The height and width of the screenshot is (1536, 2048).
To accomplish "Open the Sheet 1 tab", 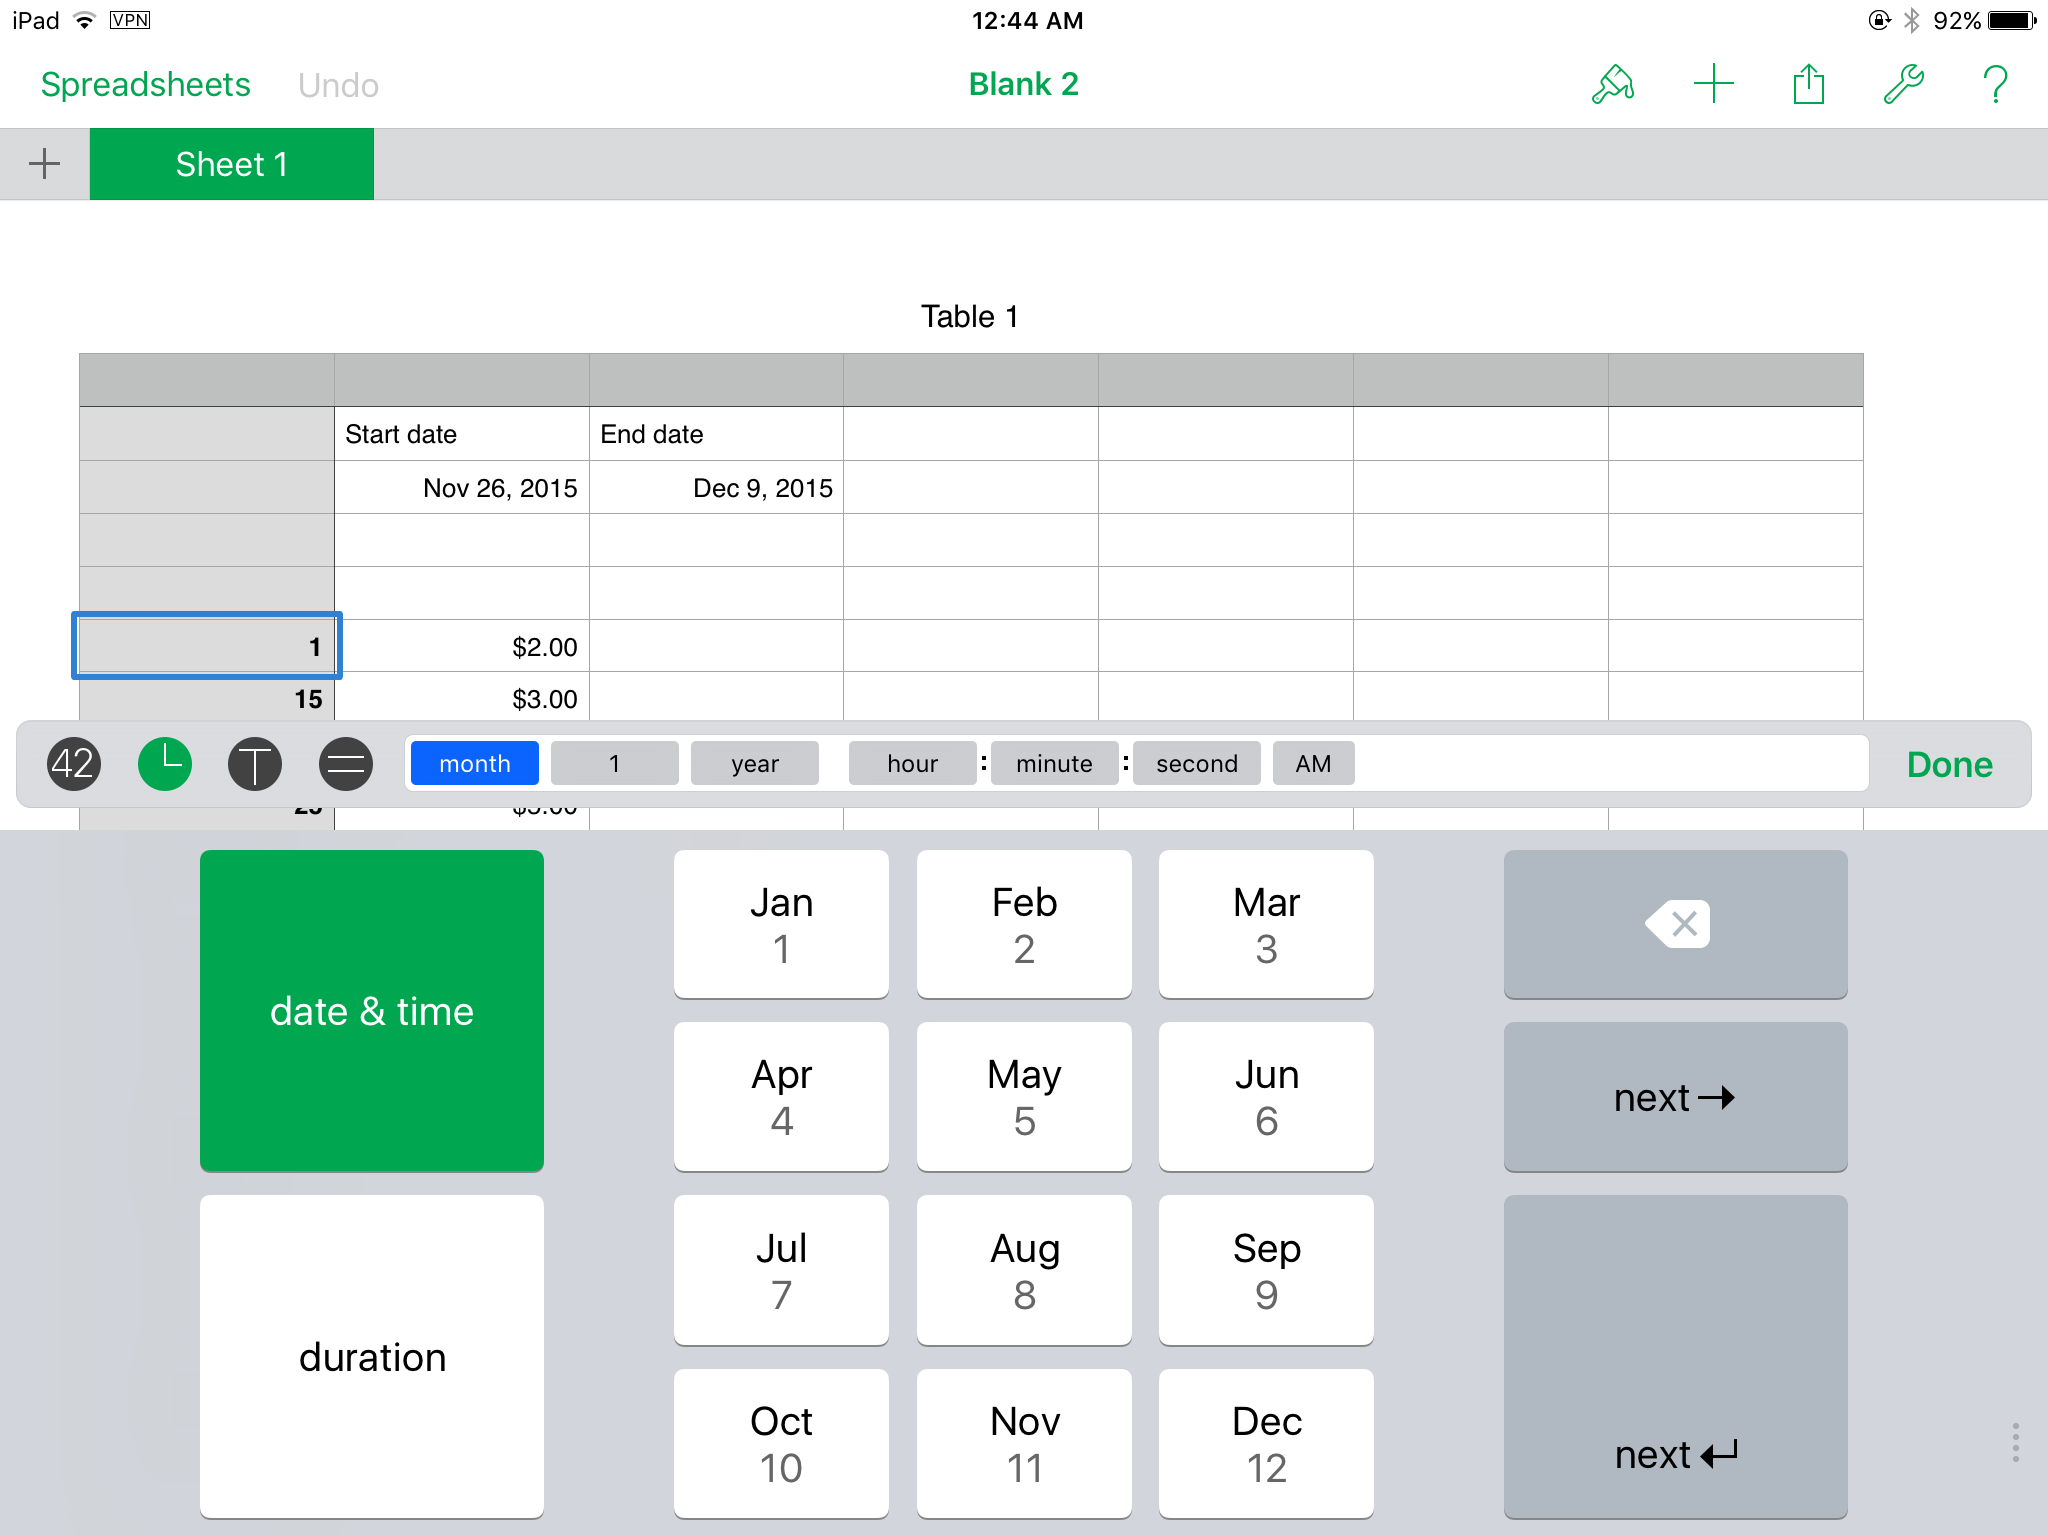I will click(232, 164).
